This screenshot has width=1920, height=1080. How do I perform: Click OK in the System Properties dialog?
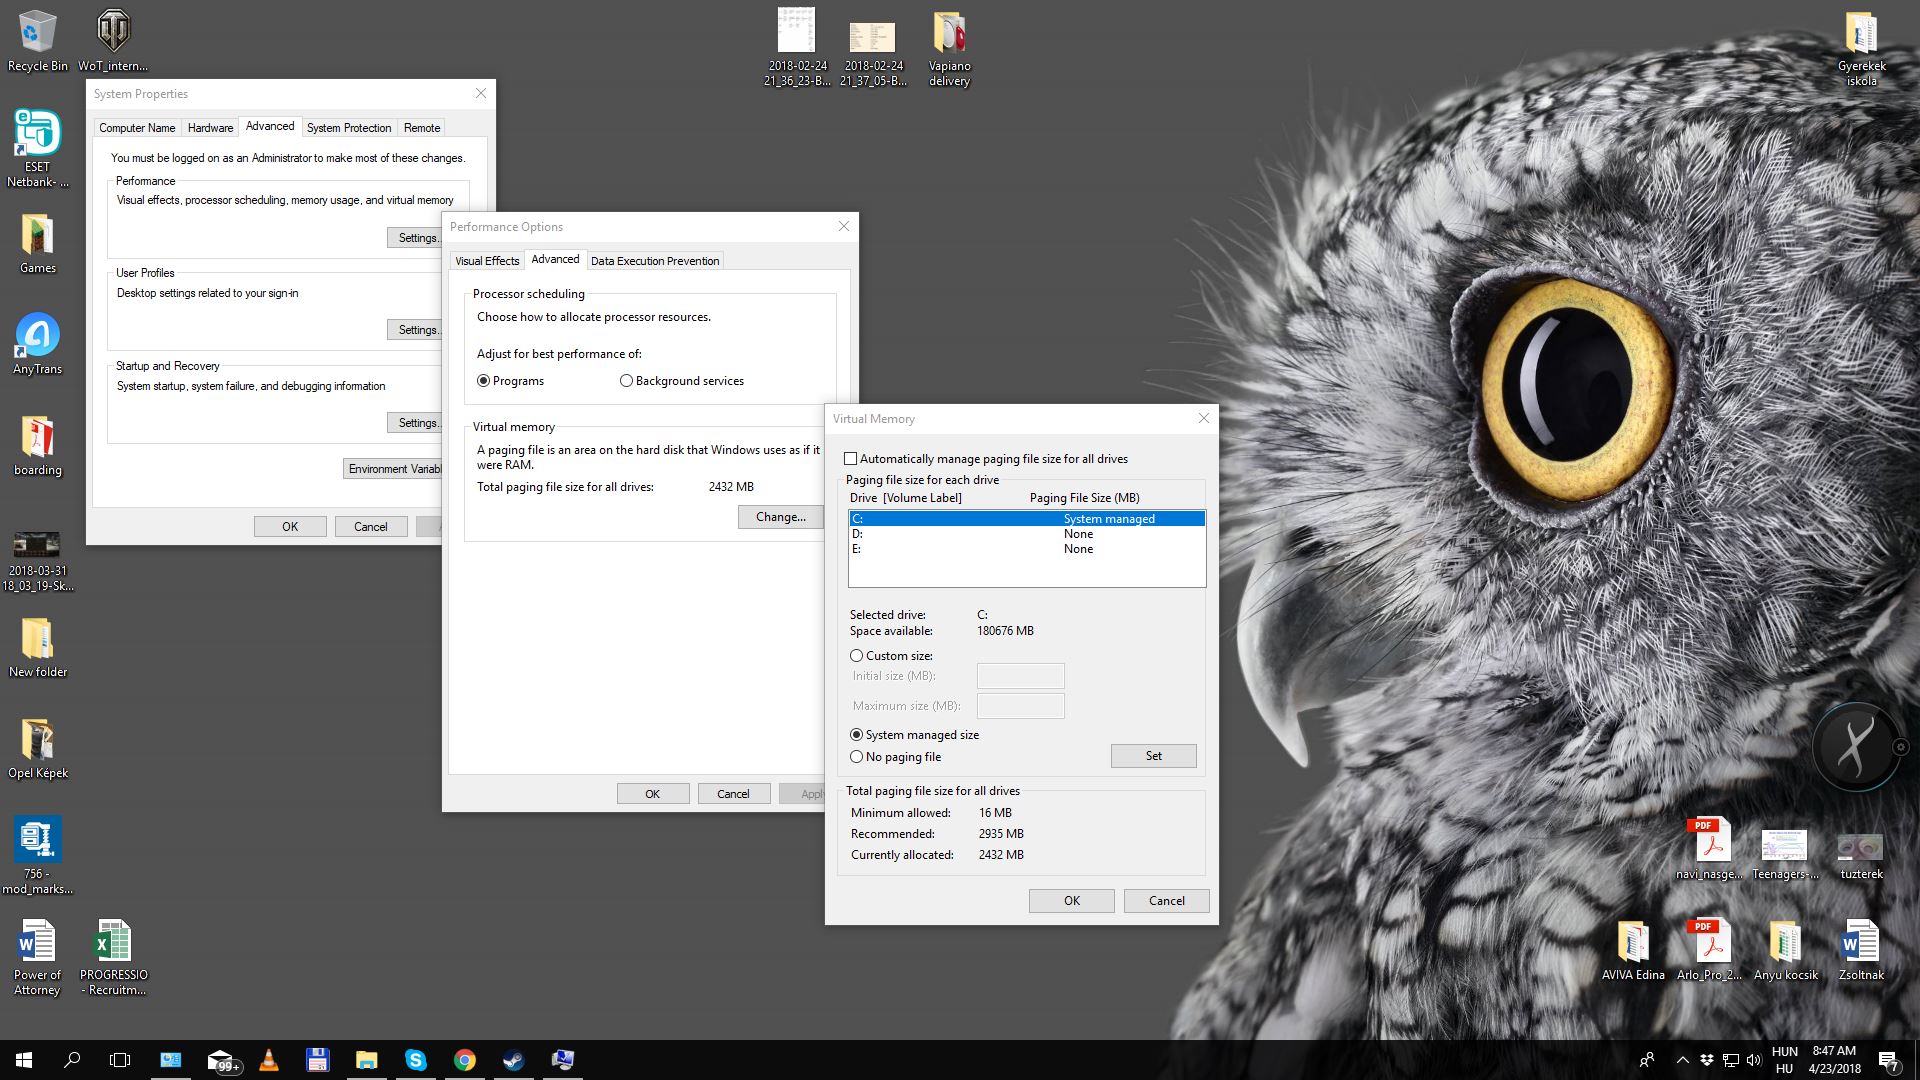(x=290, y=527)
